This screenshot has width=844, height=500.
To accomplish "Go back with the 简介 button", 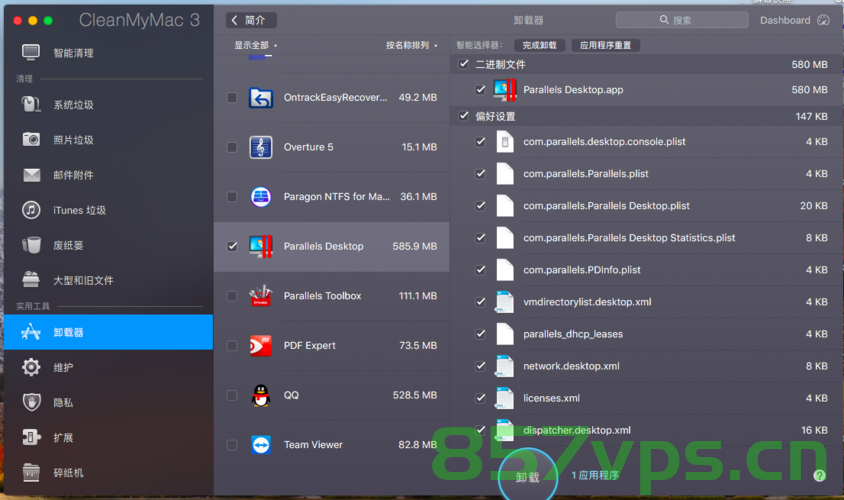I will point(251,20).
